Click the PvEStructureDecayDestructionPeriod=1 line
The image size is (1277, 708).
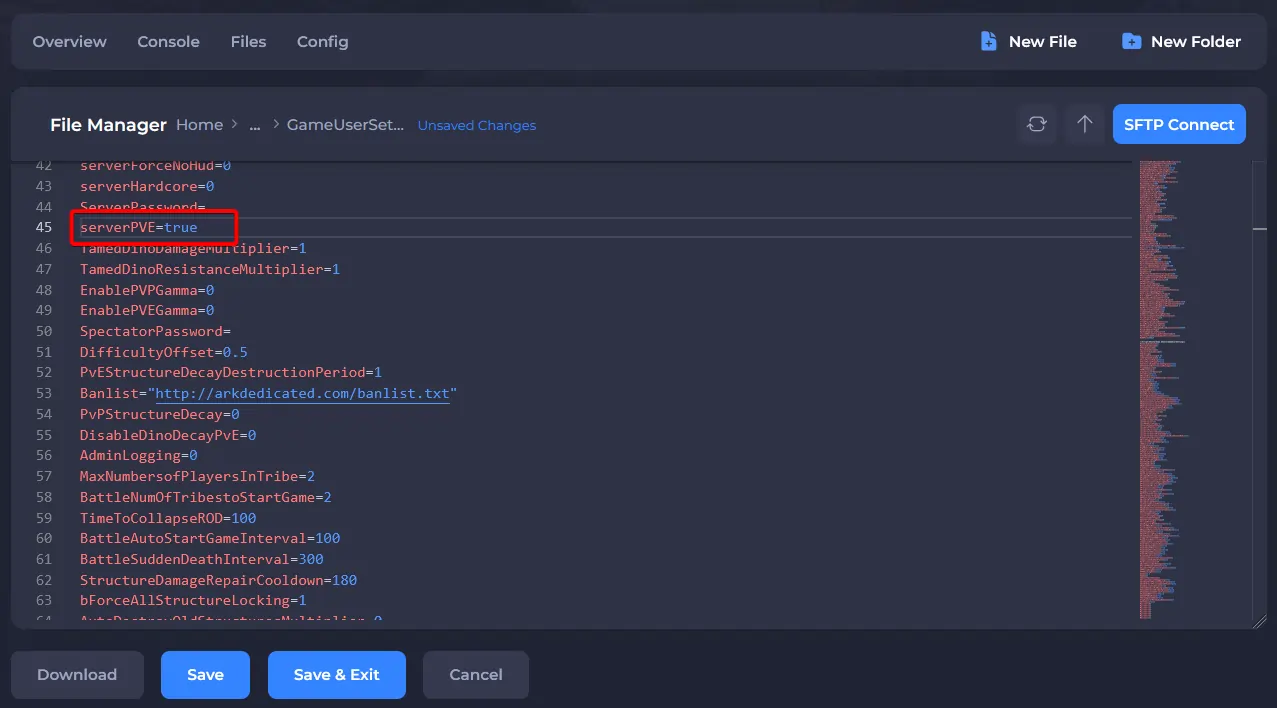click(x=231, y=372)
